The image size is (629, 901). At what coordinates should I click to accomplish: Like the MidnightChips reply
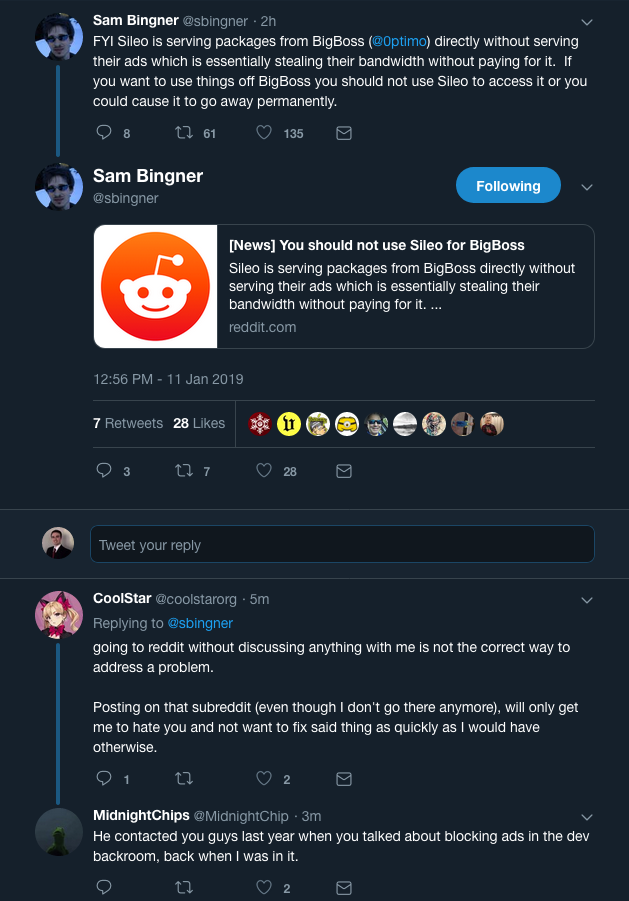coord(264,887)
